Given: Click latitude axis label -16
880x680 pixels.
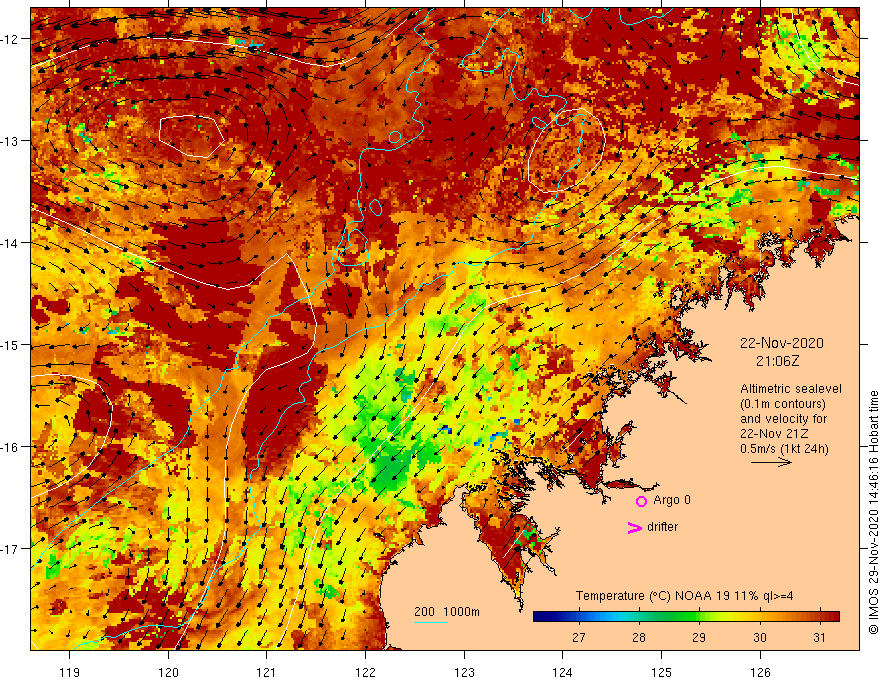Looking at the screenshot, I should click(10, 447).
